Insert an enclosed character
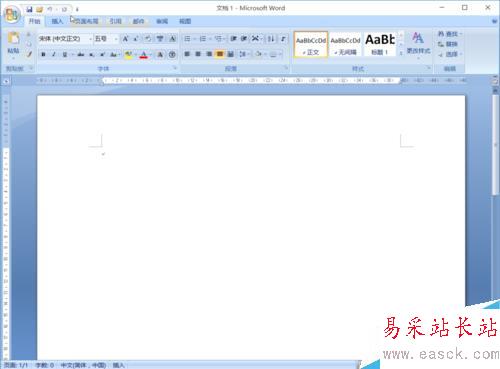The width and height of the screenshot is (500, 369). tap(172, 54)
